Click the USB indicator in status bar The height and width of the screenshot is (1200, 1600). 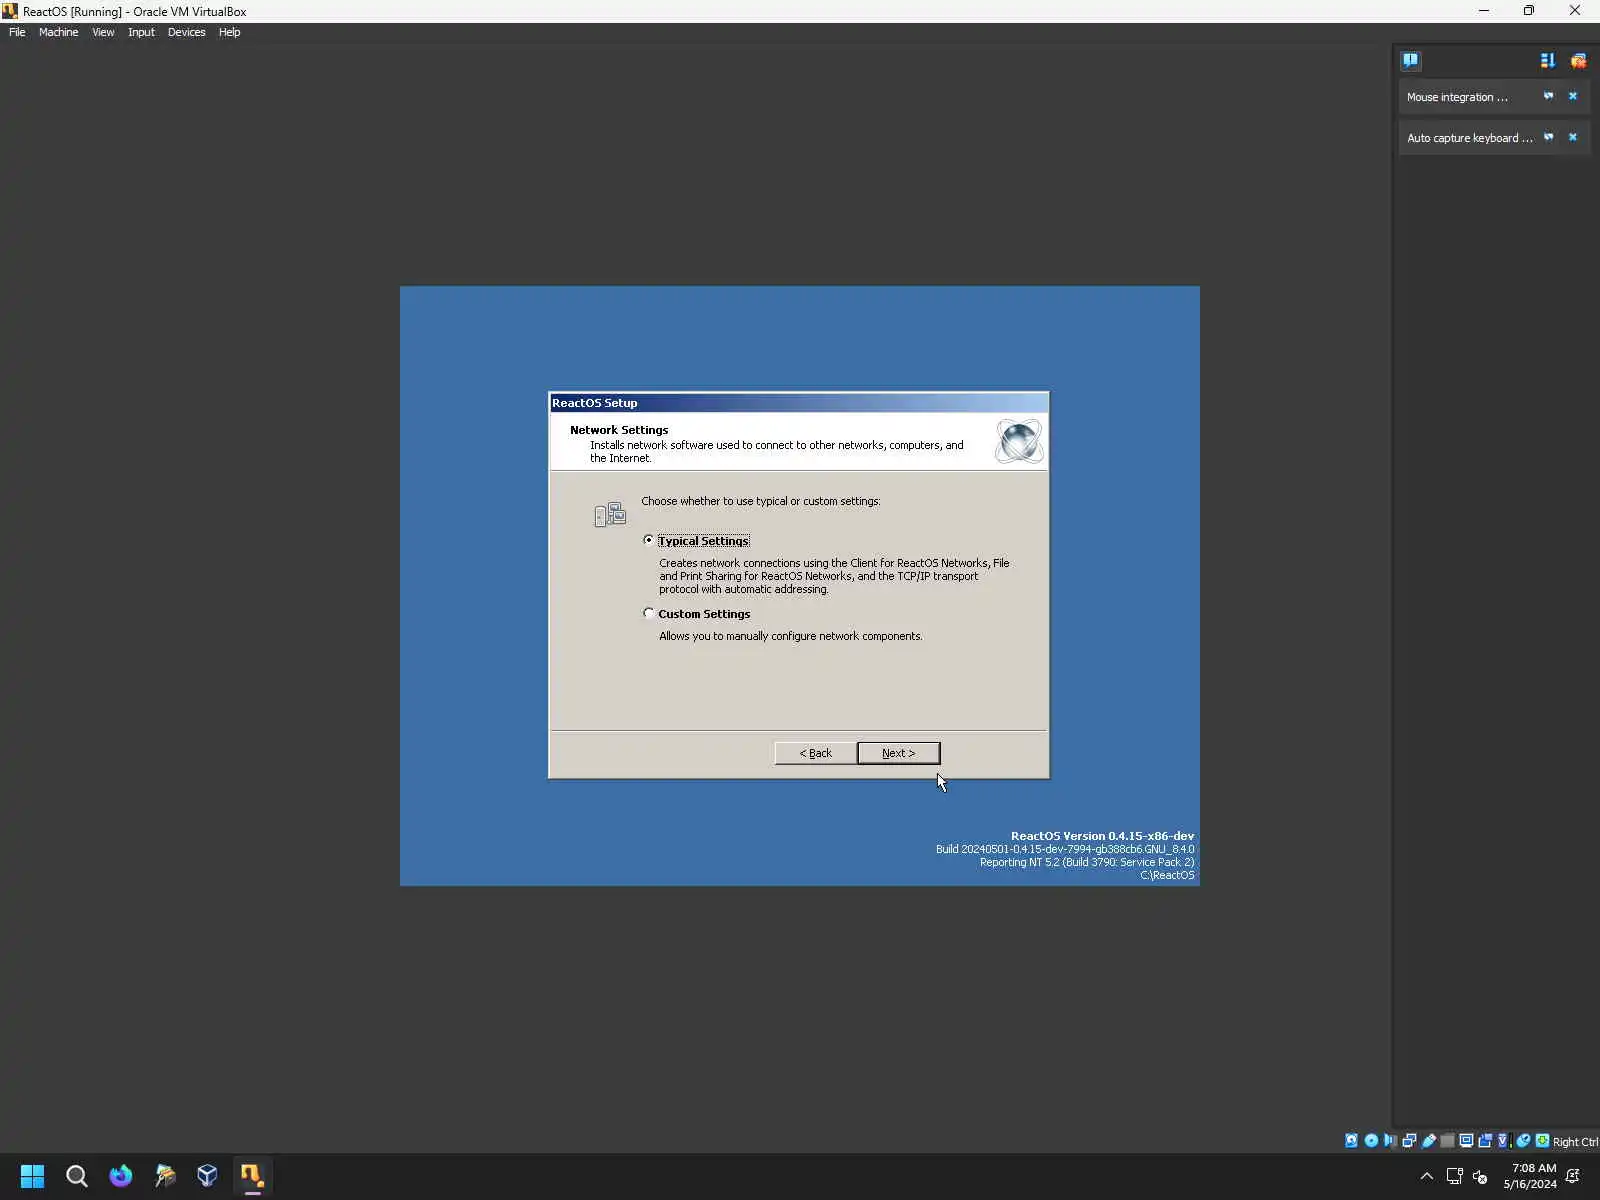(x=1429, y=1141)
